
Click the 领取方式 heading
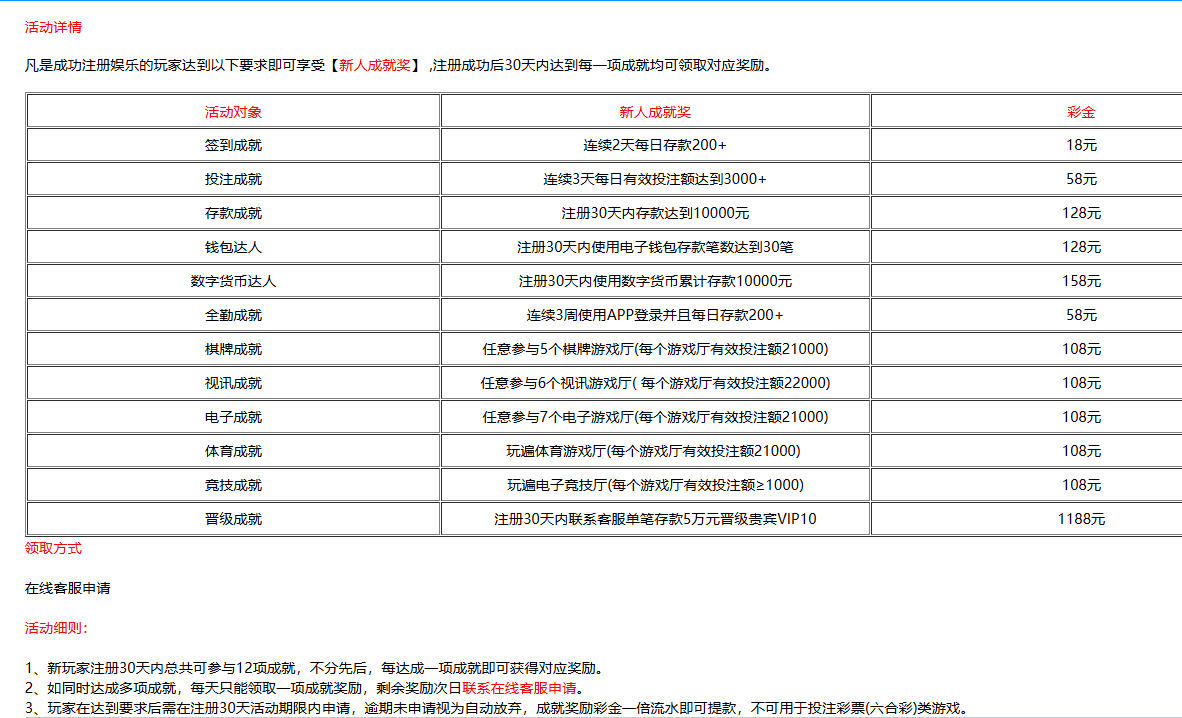tap(53, 548)
